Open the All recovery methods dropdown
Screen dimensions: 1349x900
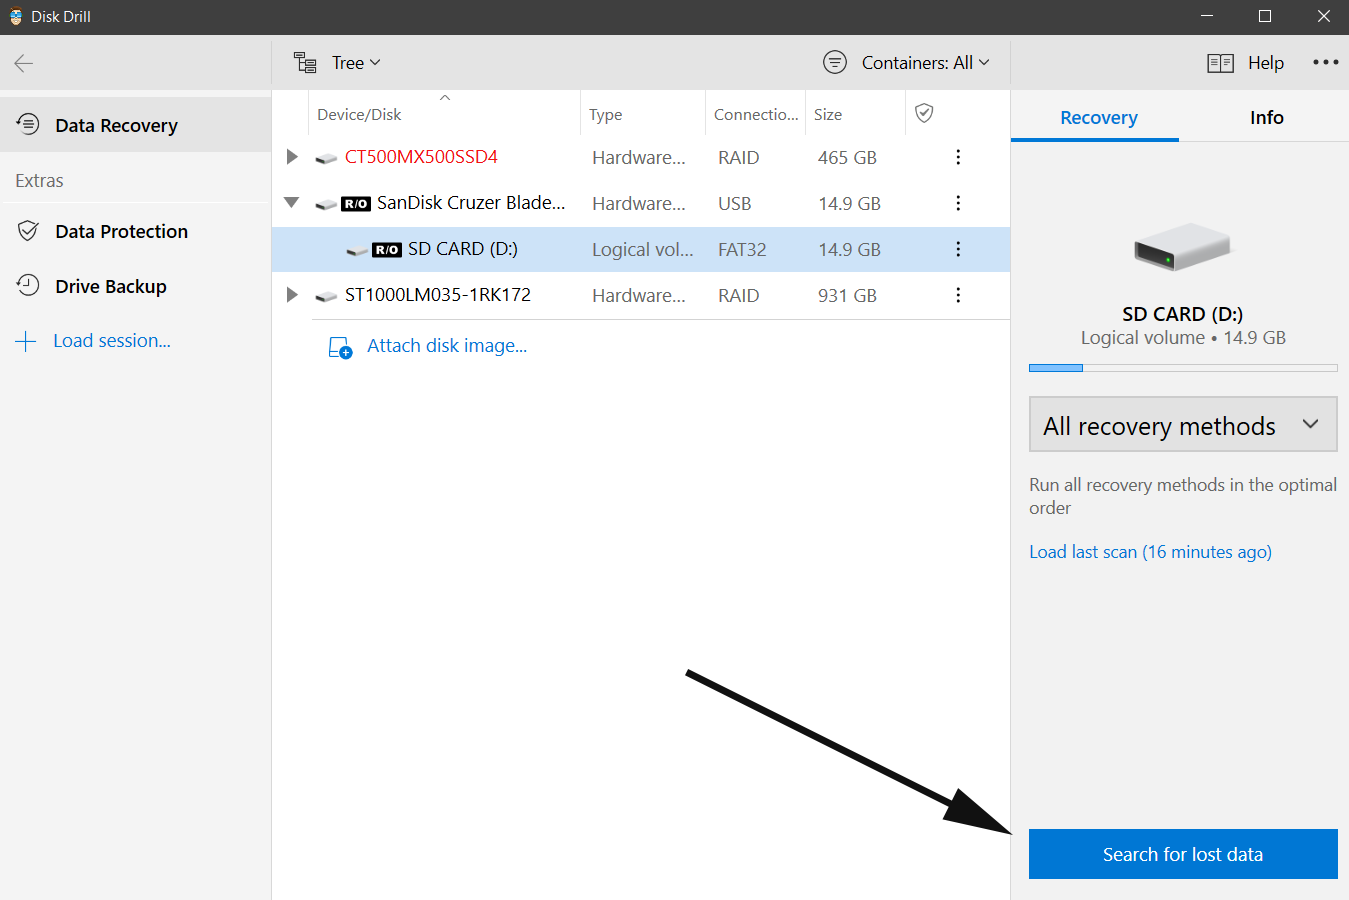coord(1183,425)
